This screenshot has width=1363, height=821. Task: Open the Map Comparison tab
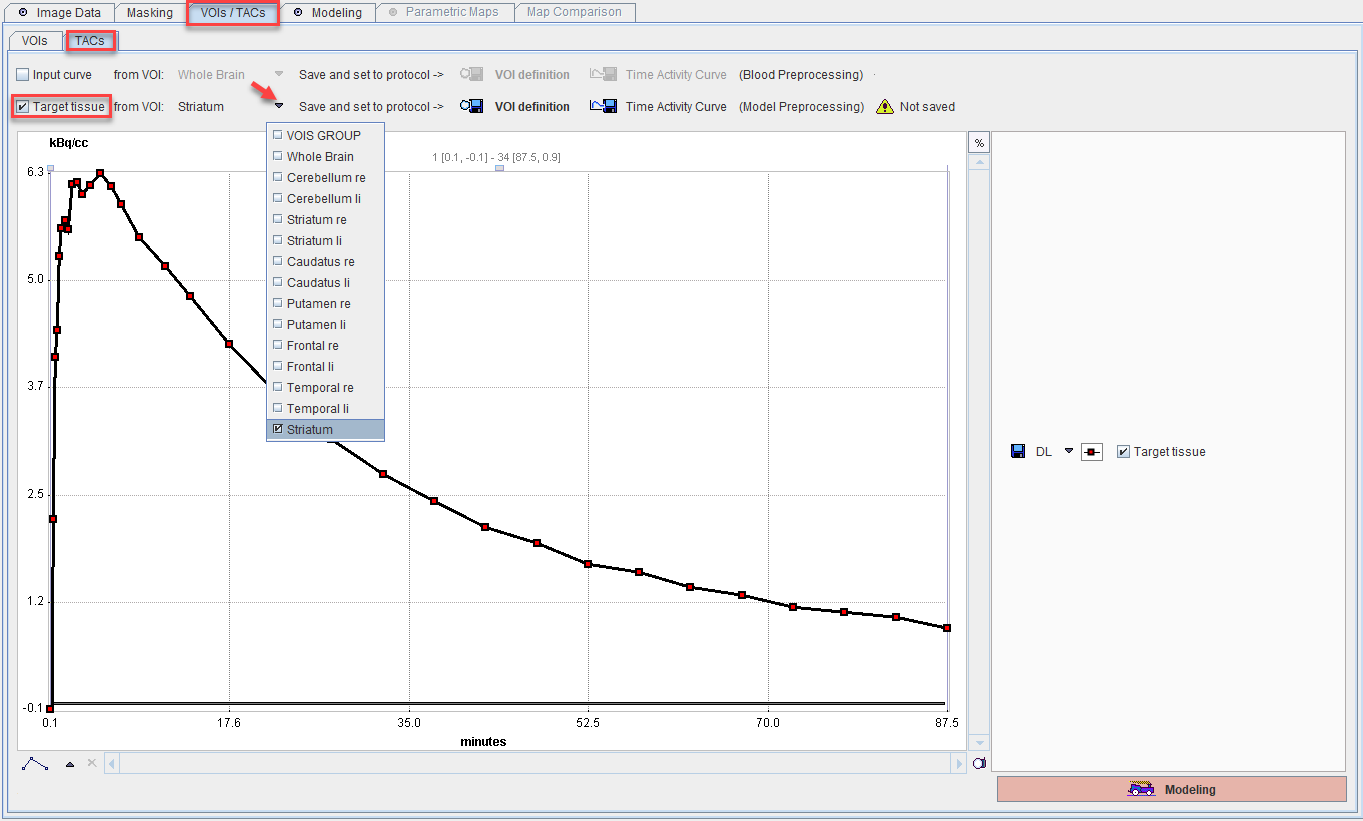click(x=574, y=13)
